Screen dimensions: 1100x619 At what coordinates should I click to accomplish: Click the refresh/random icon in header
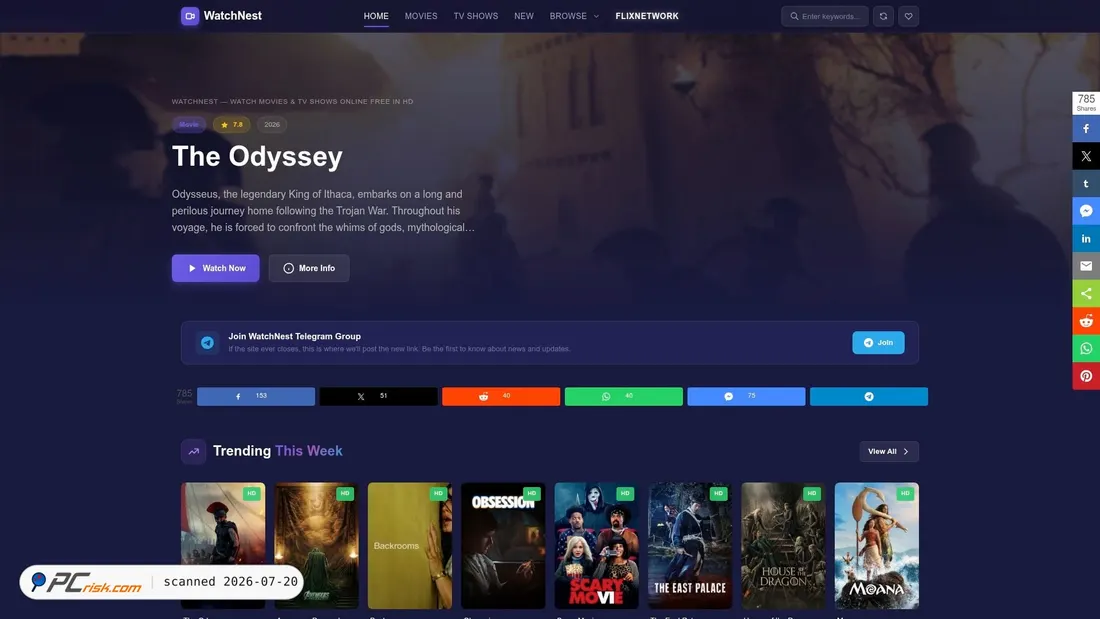click(883, 16)
